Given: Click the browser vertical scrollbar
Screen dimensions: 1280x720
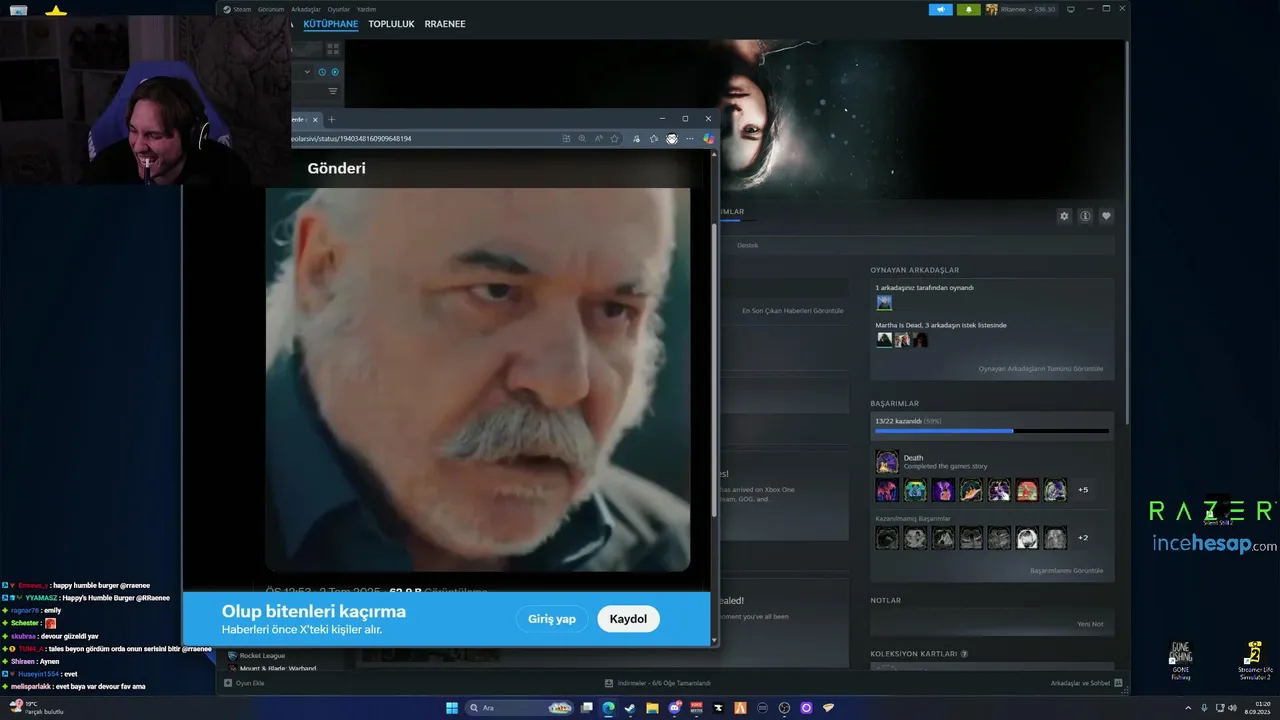Looking at the screenshot, I should pyautogui.click(x=714, y=370).
